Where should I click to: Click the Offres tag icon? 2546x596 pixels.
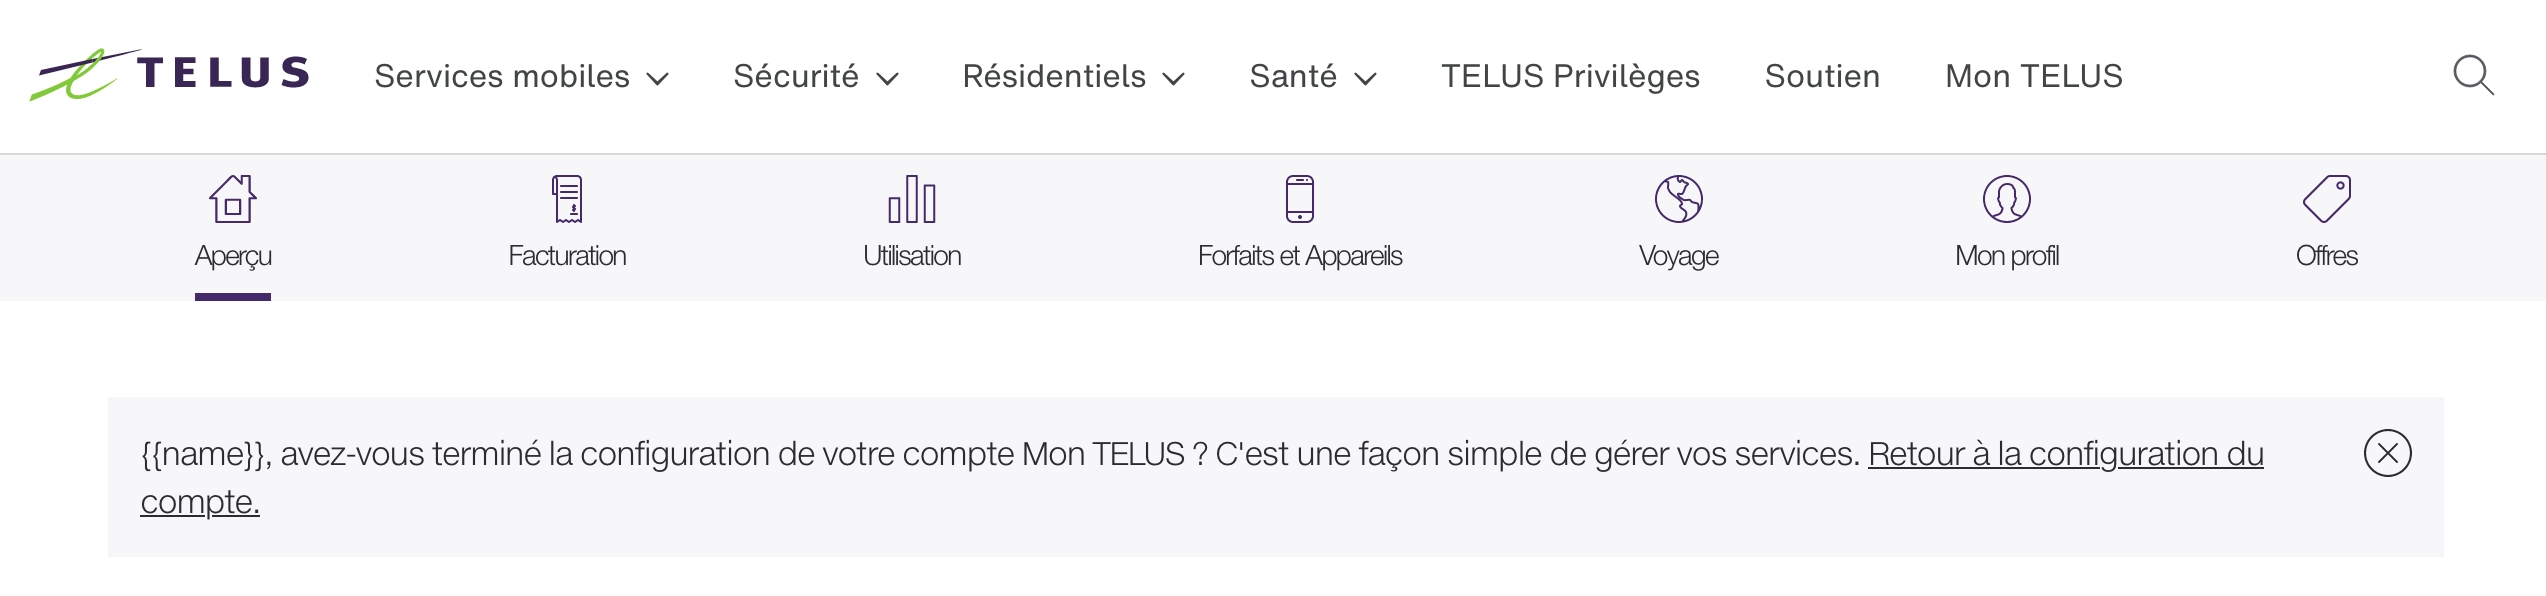[2326, 199]
